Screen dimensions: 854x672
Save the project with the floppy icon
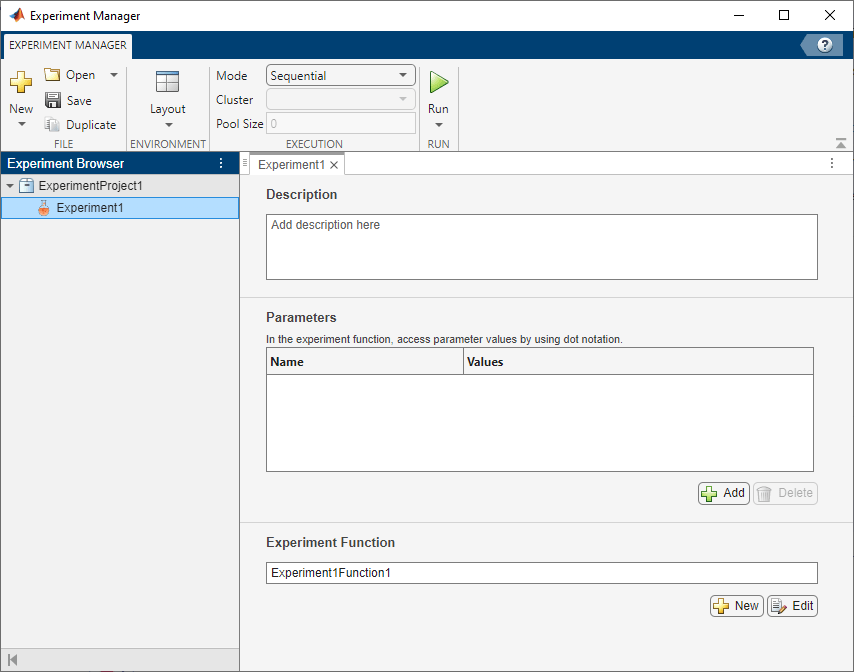pos(53,100)
